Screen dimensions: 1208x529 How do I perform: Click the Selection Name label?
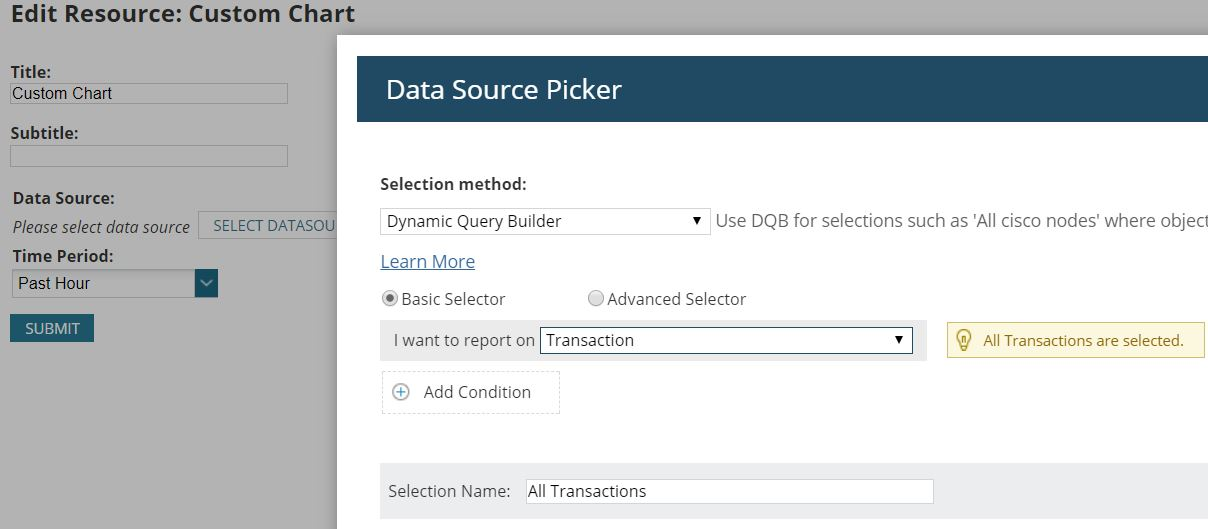click(x=449, y=491)
